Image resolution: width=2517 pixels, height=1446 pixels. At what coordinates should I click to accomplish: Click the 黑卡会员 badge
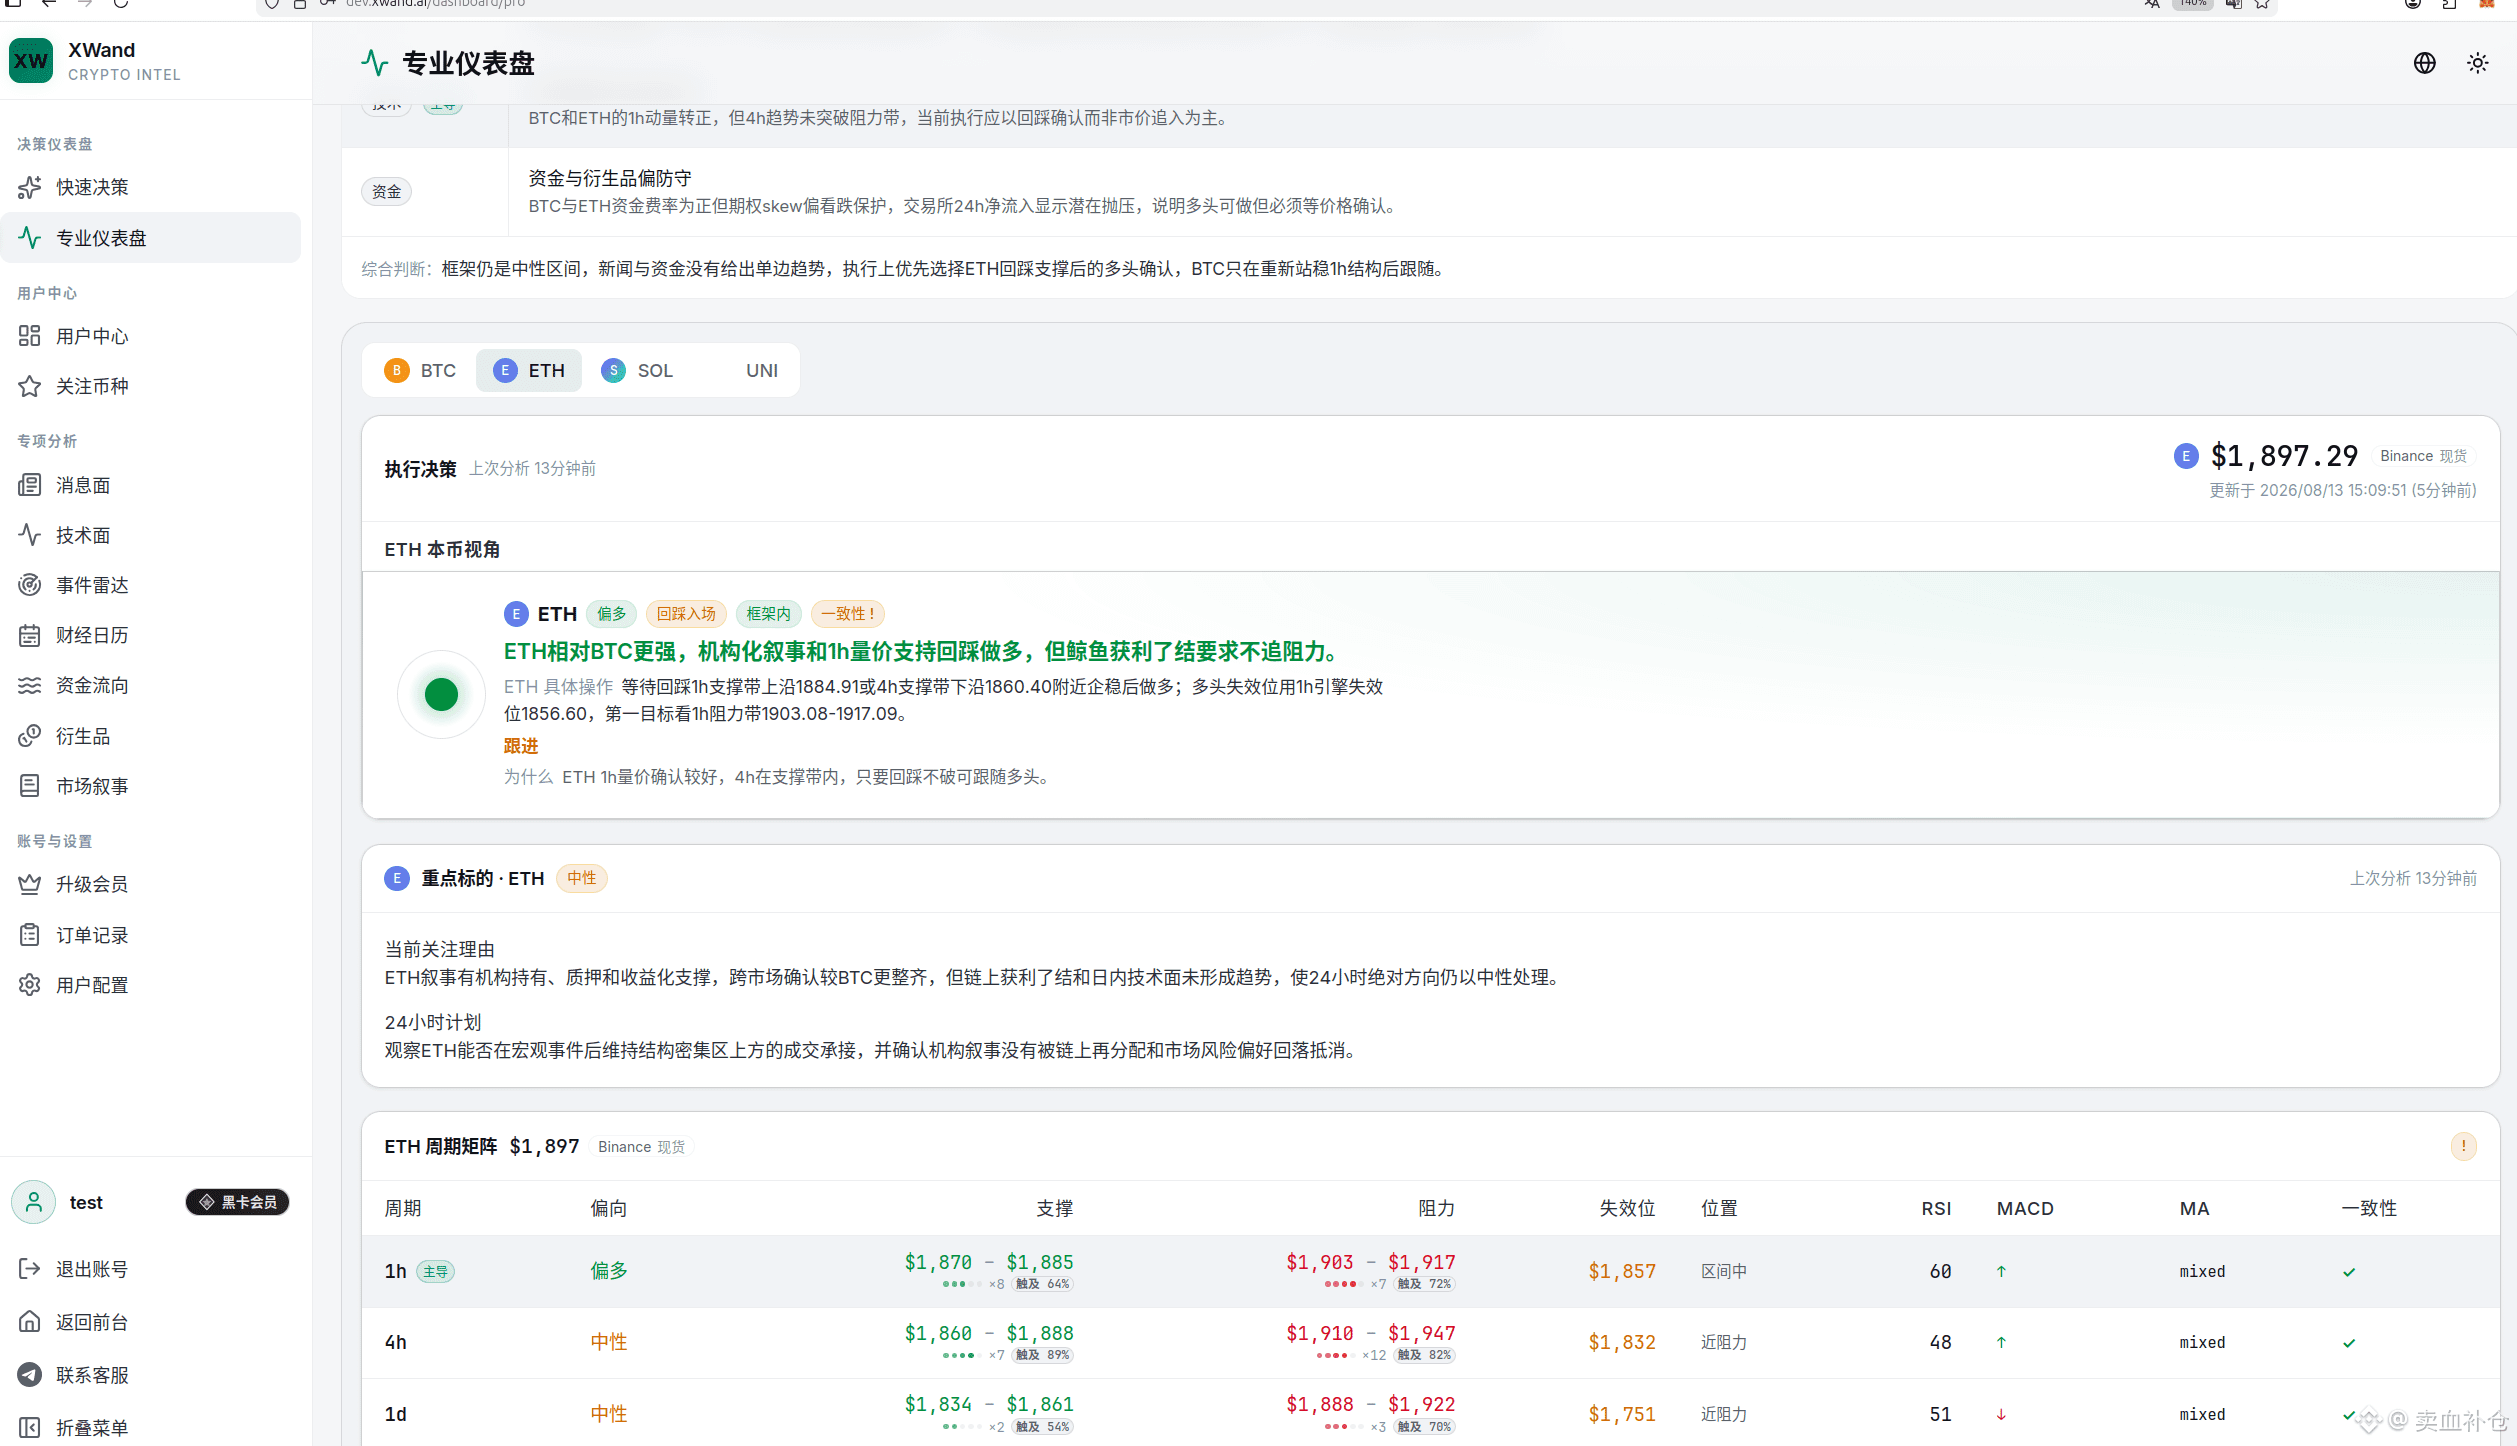tap(238, 1202)
